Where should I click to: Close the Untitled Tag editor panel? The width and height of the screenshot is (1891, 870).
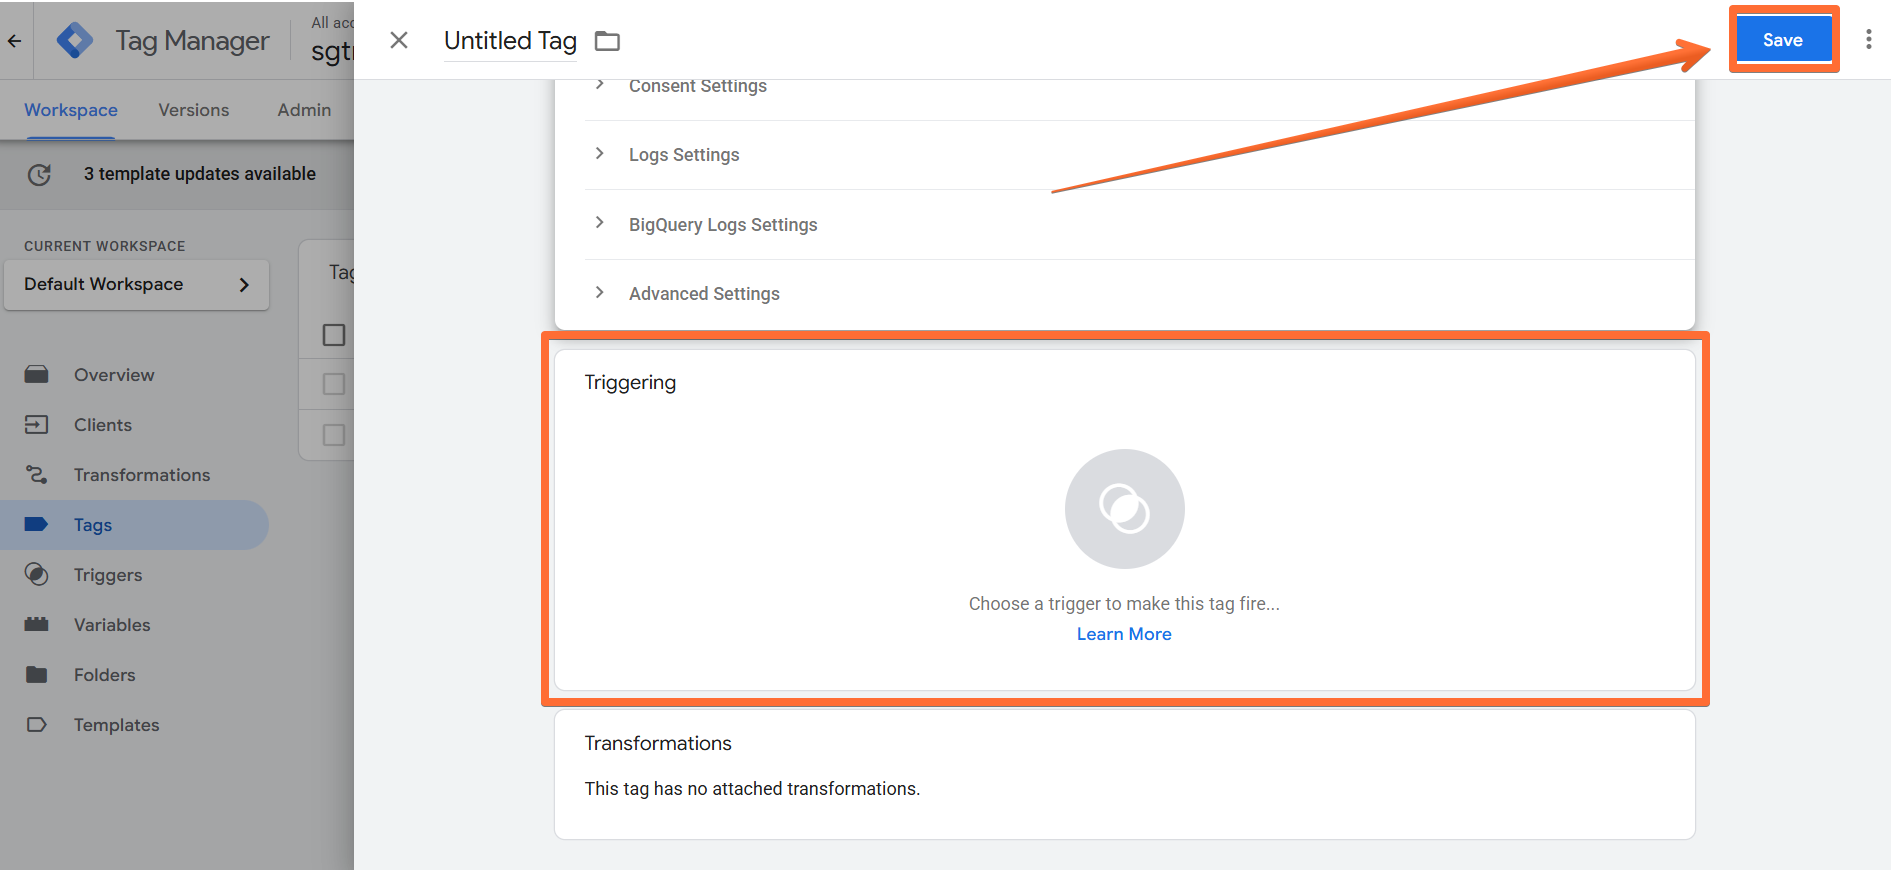(x=399, y=40)
